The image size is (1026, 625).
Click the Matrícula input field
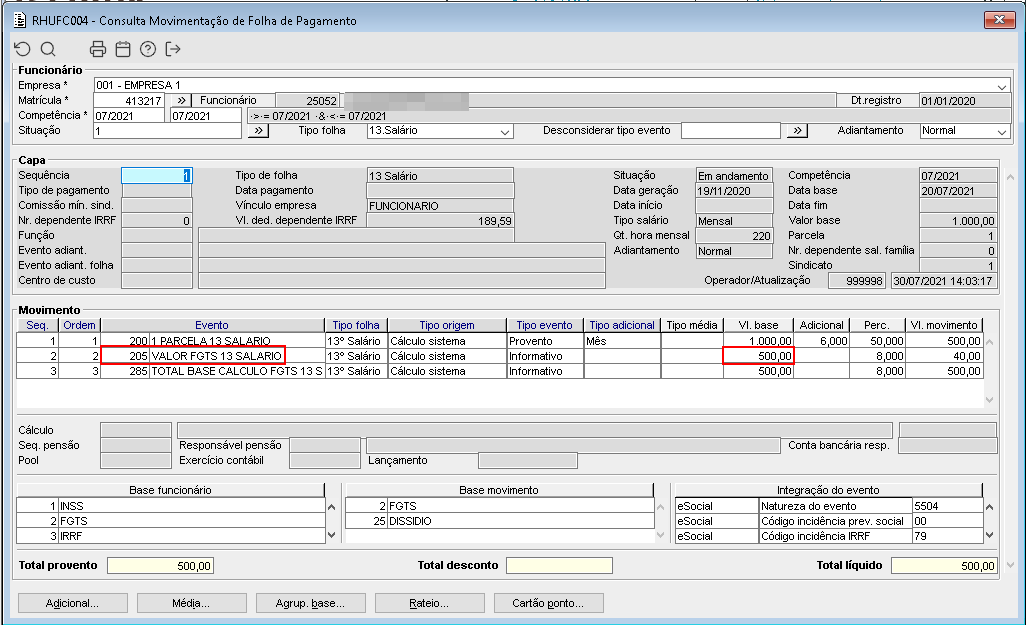tap(128, 101)
